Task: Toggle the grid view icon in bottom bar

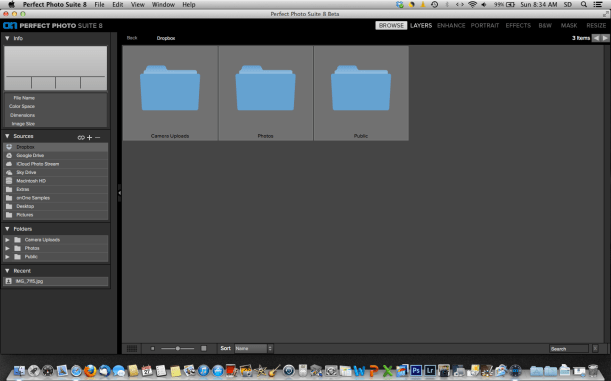Action: [x=132, y=349]
